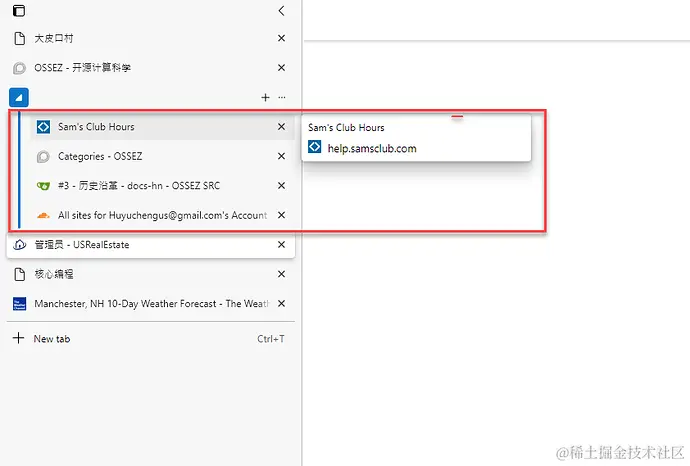
Task: Close the Categories - OSSEZ tab
Action: [282, 156]
